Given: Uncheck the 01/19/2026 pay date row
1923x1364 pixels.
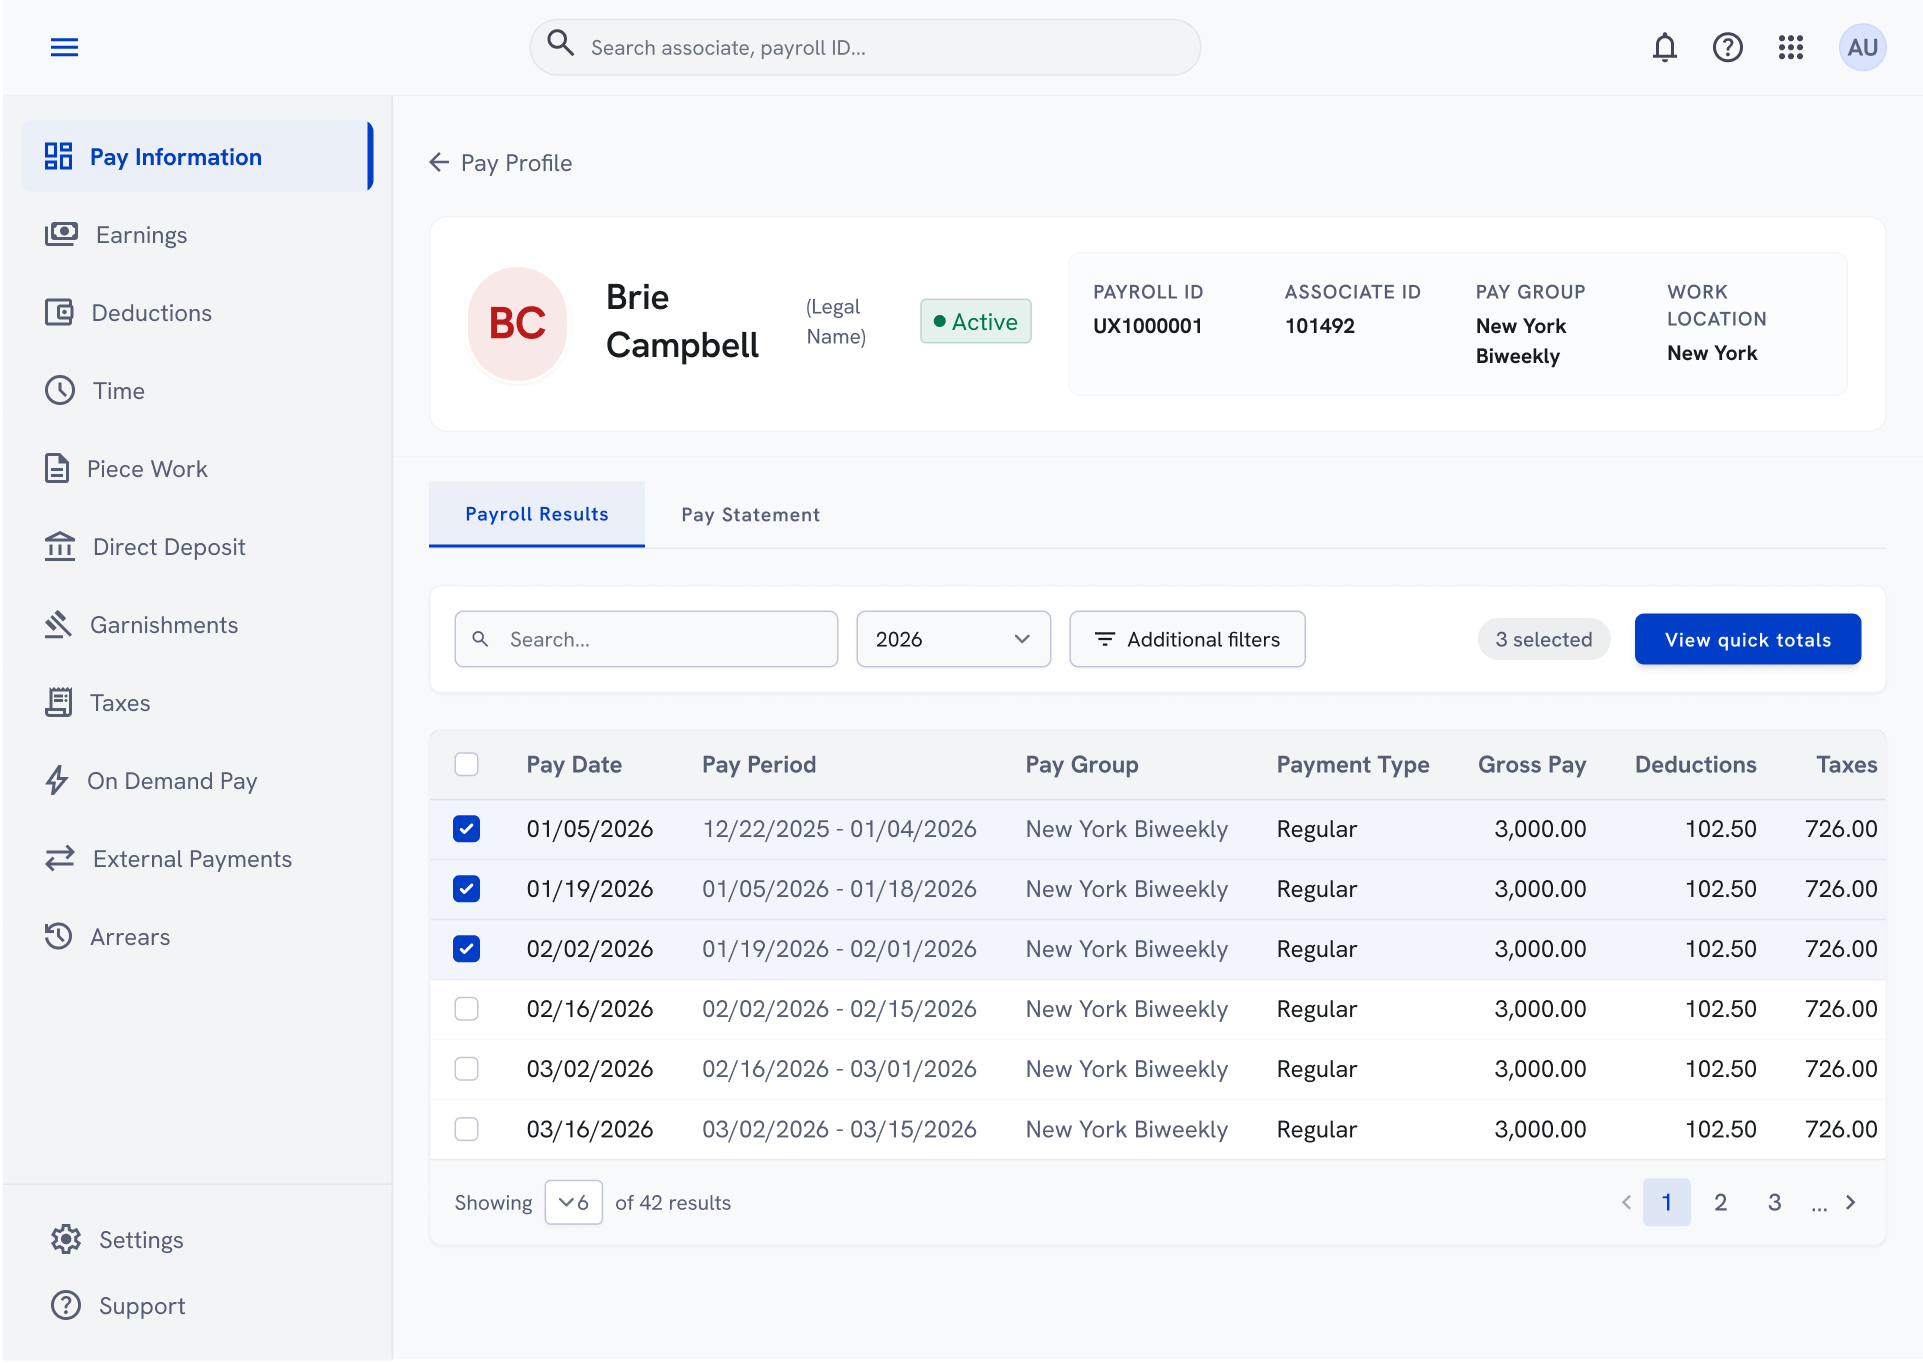Looking at the screenshot, I should 466,888.
